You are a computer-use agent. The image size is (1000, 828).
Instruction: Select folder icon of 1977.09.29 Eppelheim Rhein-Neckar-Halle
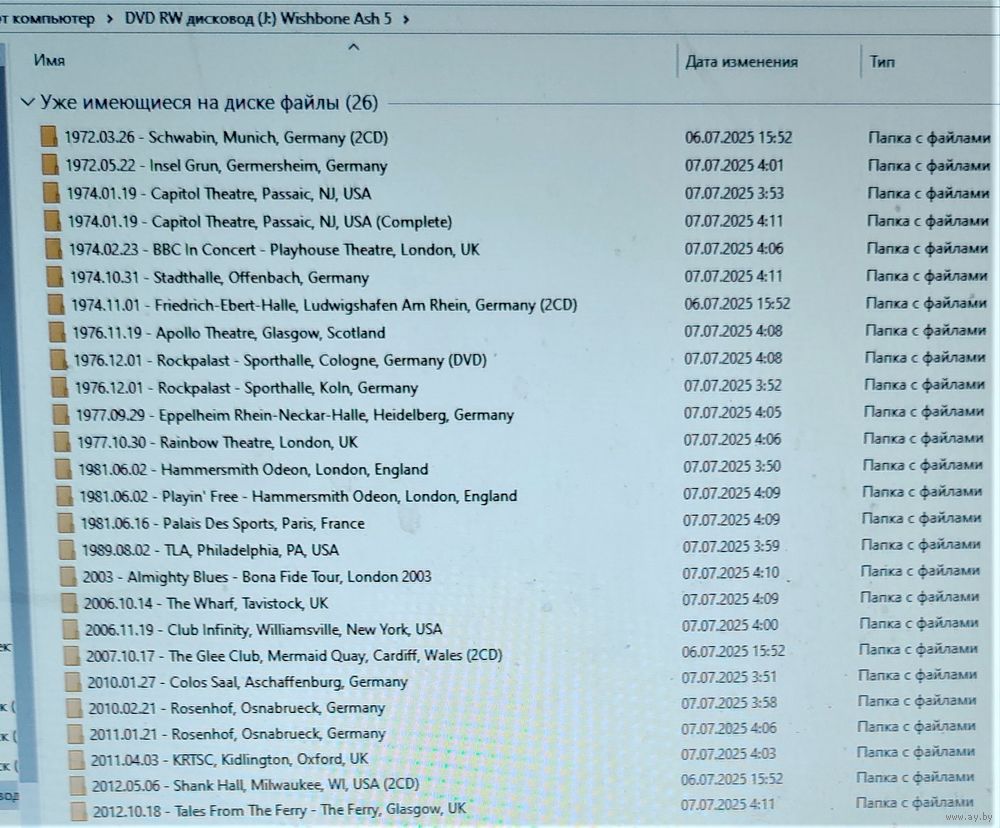(61, 415)
